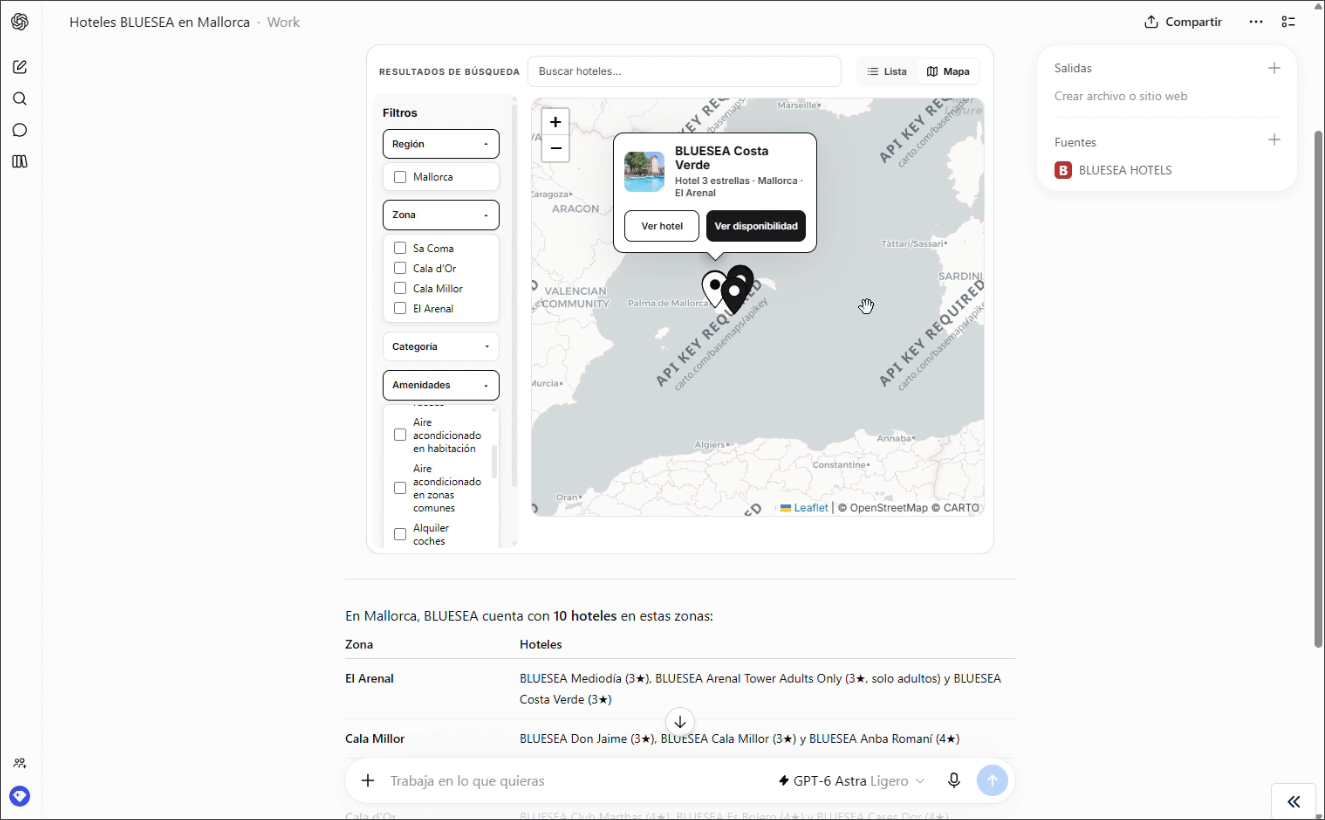Send the message with the arrow button

click(992, 781)
